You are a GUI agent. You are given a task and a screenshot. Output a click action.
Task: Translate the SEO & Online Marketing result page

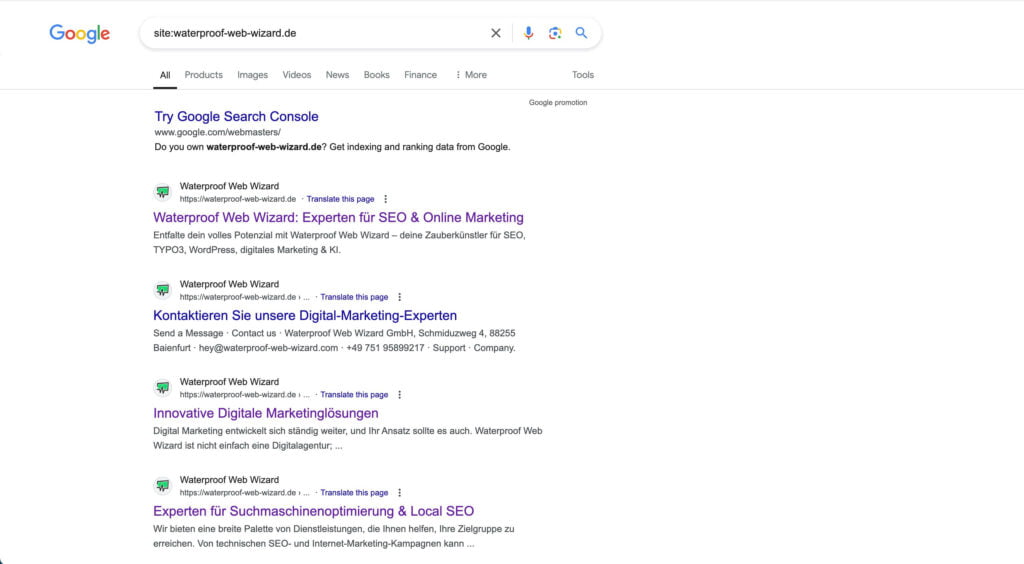click(340, 199)
